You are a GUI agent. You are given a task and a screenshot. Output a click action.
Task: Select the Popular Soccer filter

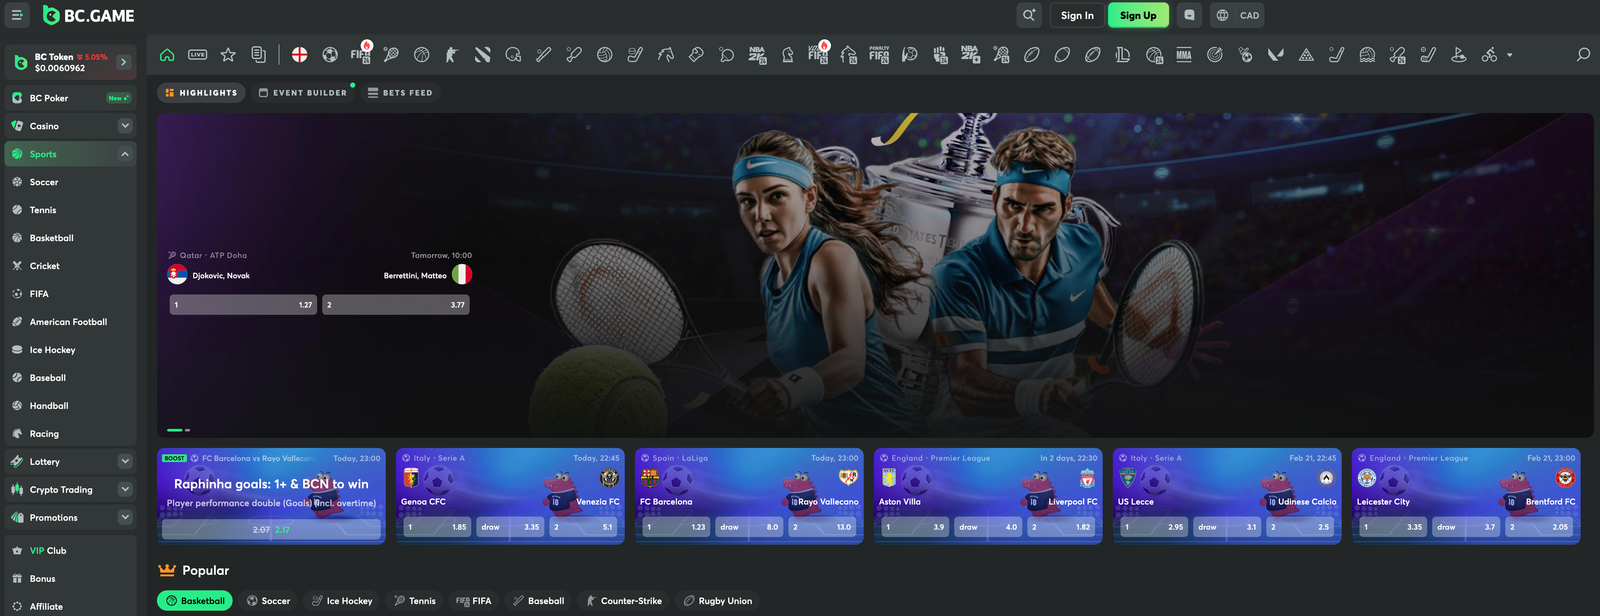(x=268, y=601)
